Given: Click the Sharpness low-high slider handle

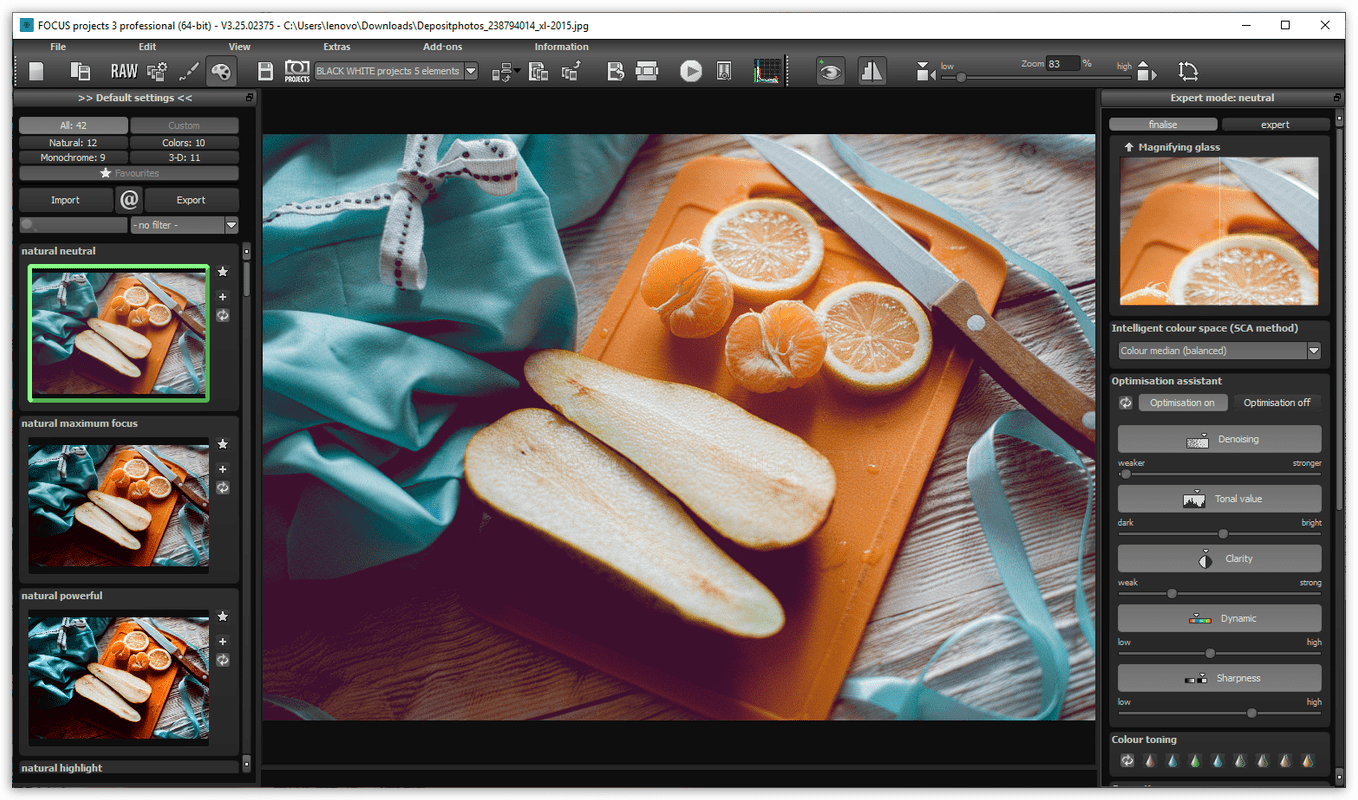Looking at the screenshot, I should (1252, 713).
